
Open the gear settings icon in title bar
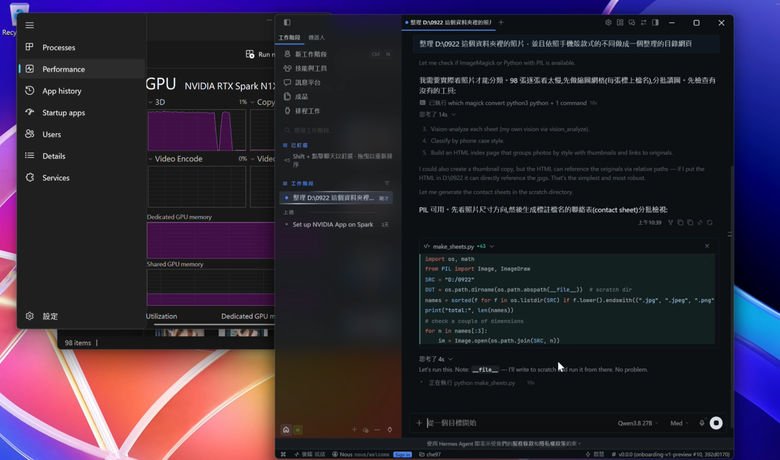(x=608, y=22)
